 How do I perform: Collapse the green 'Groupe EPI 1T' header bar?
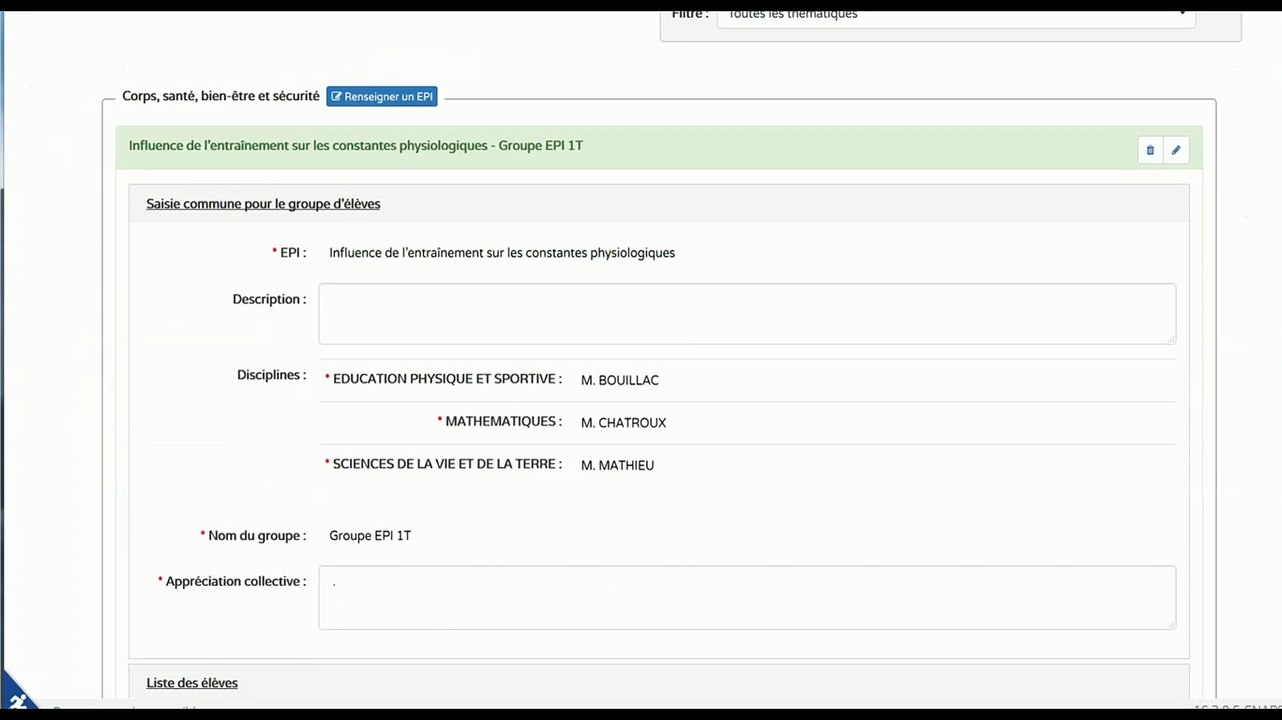(659, 147)
